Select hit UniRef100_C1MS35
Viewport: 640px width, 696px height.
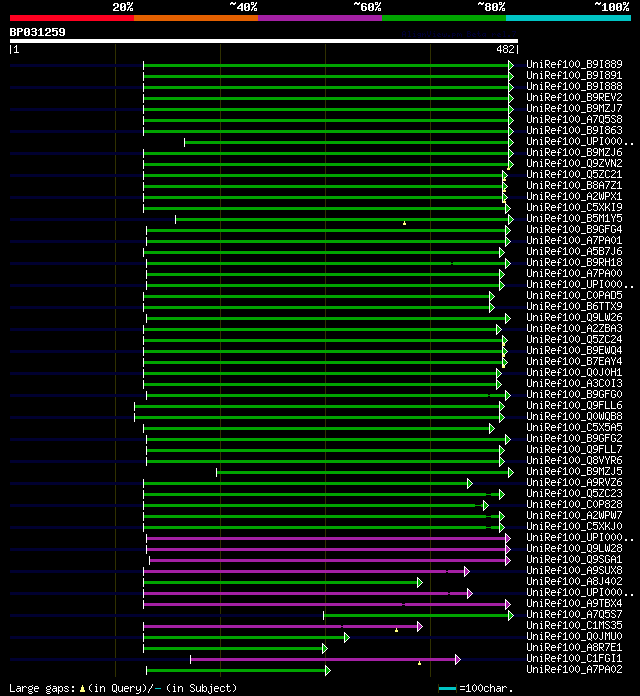click(574, 625)
